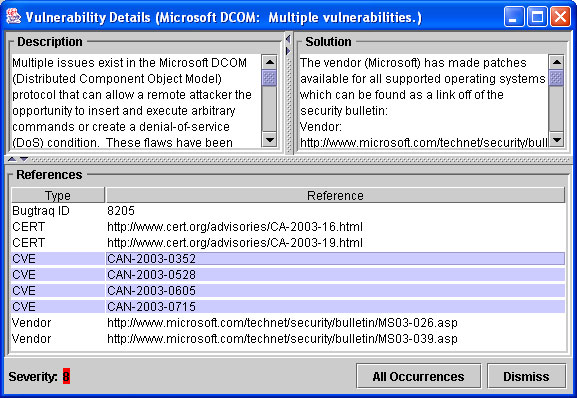Image resolution: width=577 pixels, height=398 pixels.
Task: Click the Solution scrollbar thumb
Action: (x=556, y=78)
